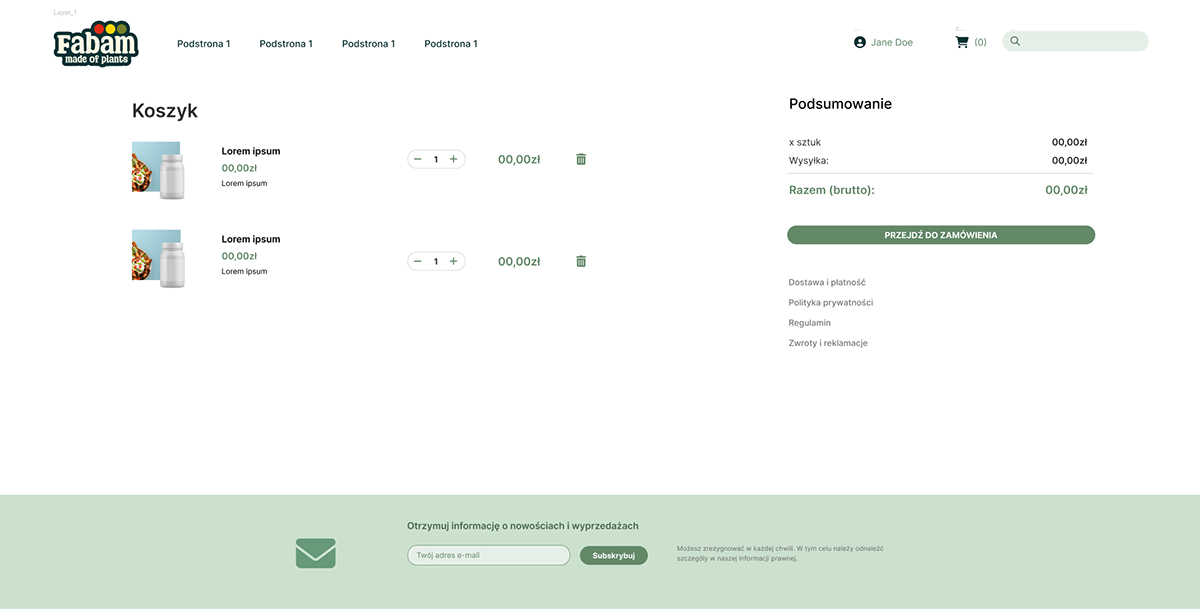Click the Twój adres e-mail input field

[x=488, y=554]
